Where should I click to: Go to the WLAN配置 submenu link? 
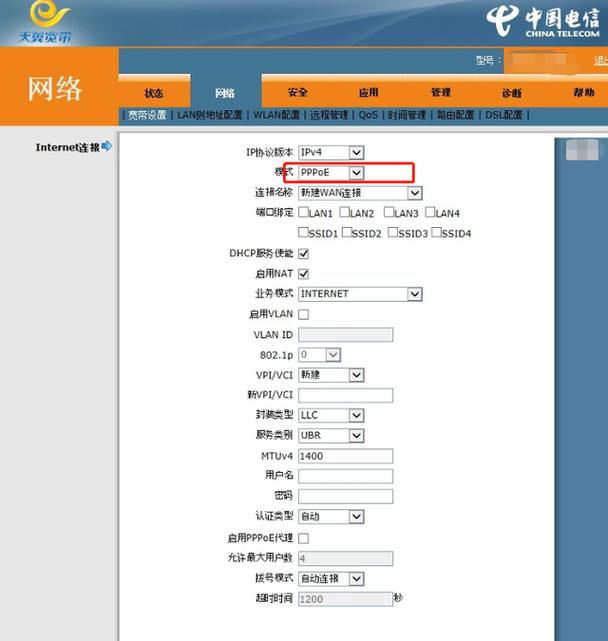[x=276, y=115]
